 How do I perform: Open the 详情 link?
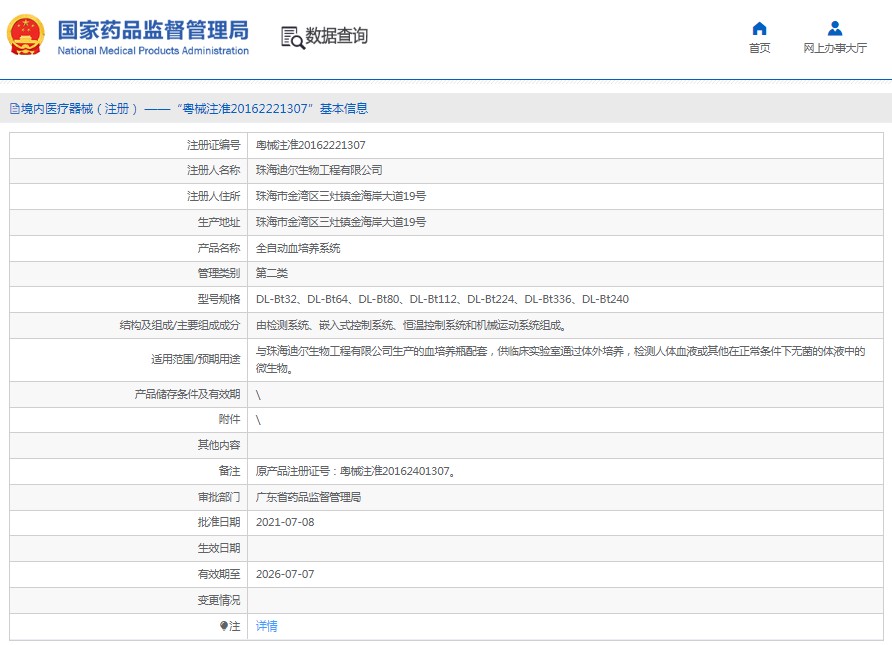point(267,626)
